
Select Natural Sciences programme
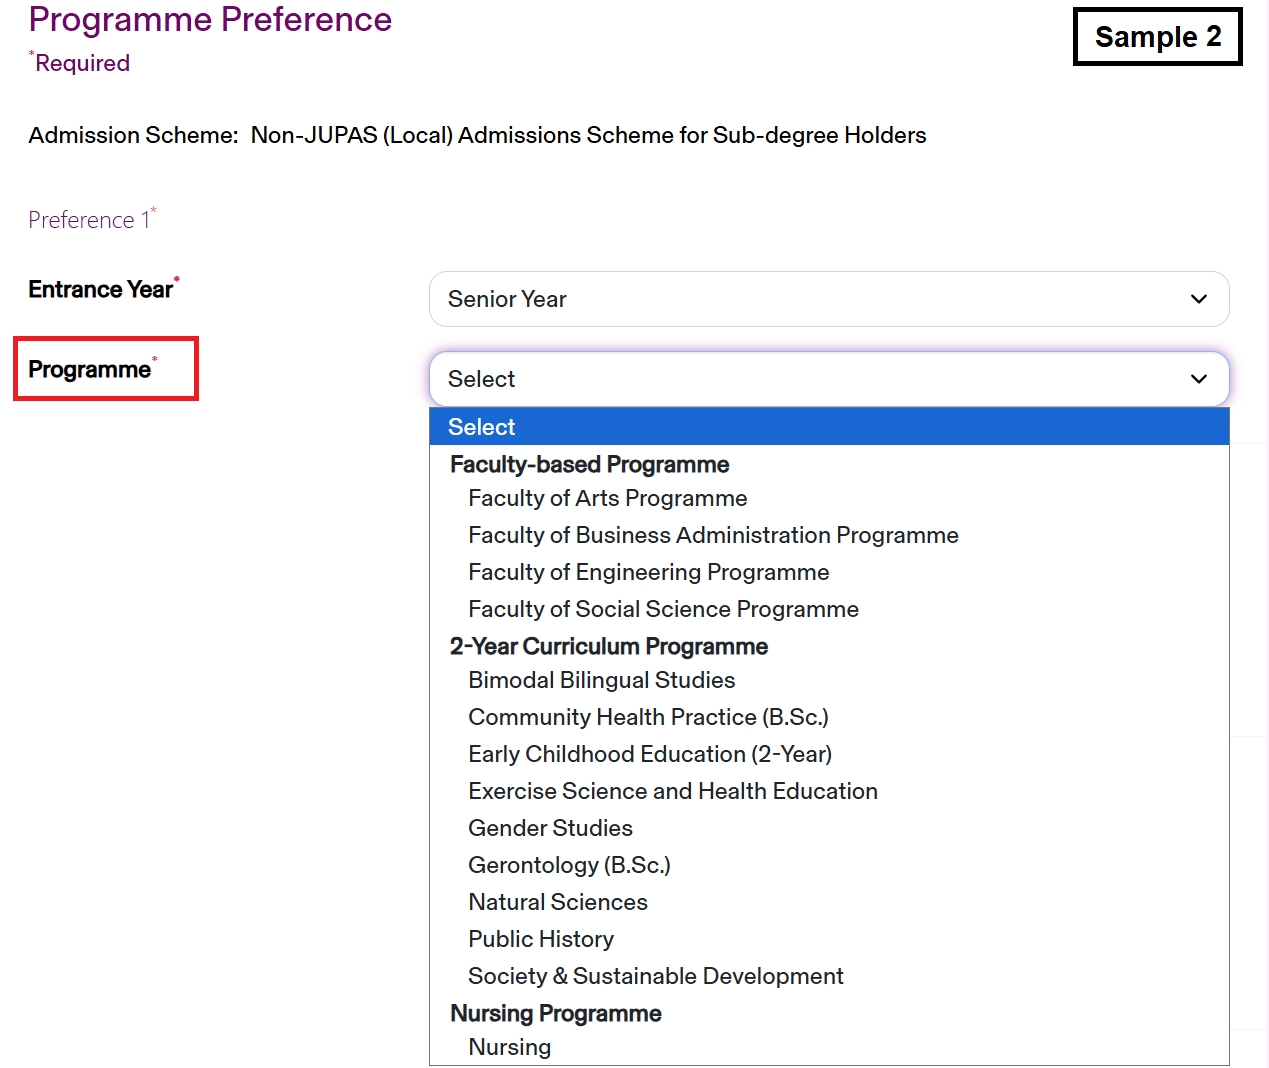[557, 902]
